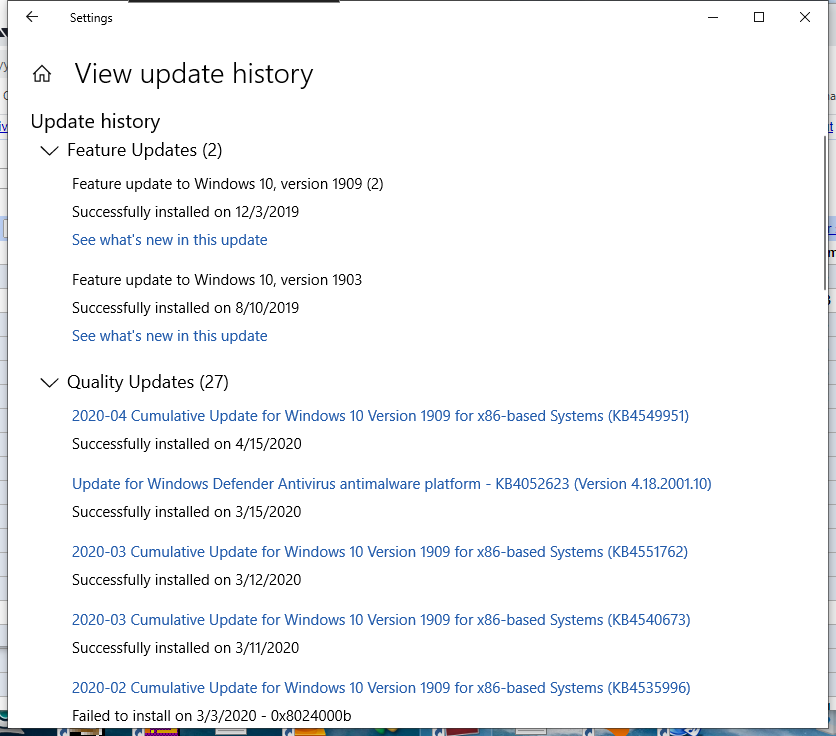Open the KB4535996 cumulative update link

pyautogui.click(x=381, y=687)
